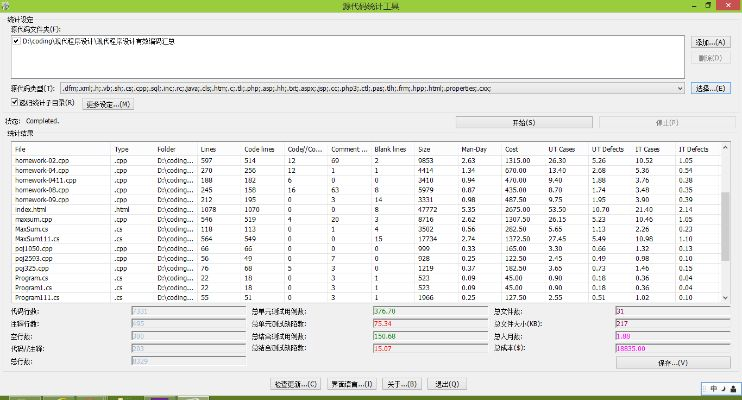742x400 pixels.
Task: Click size value 47772 of index.html
Action: (427, 209)
